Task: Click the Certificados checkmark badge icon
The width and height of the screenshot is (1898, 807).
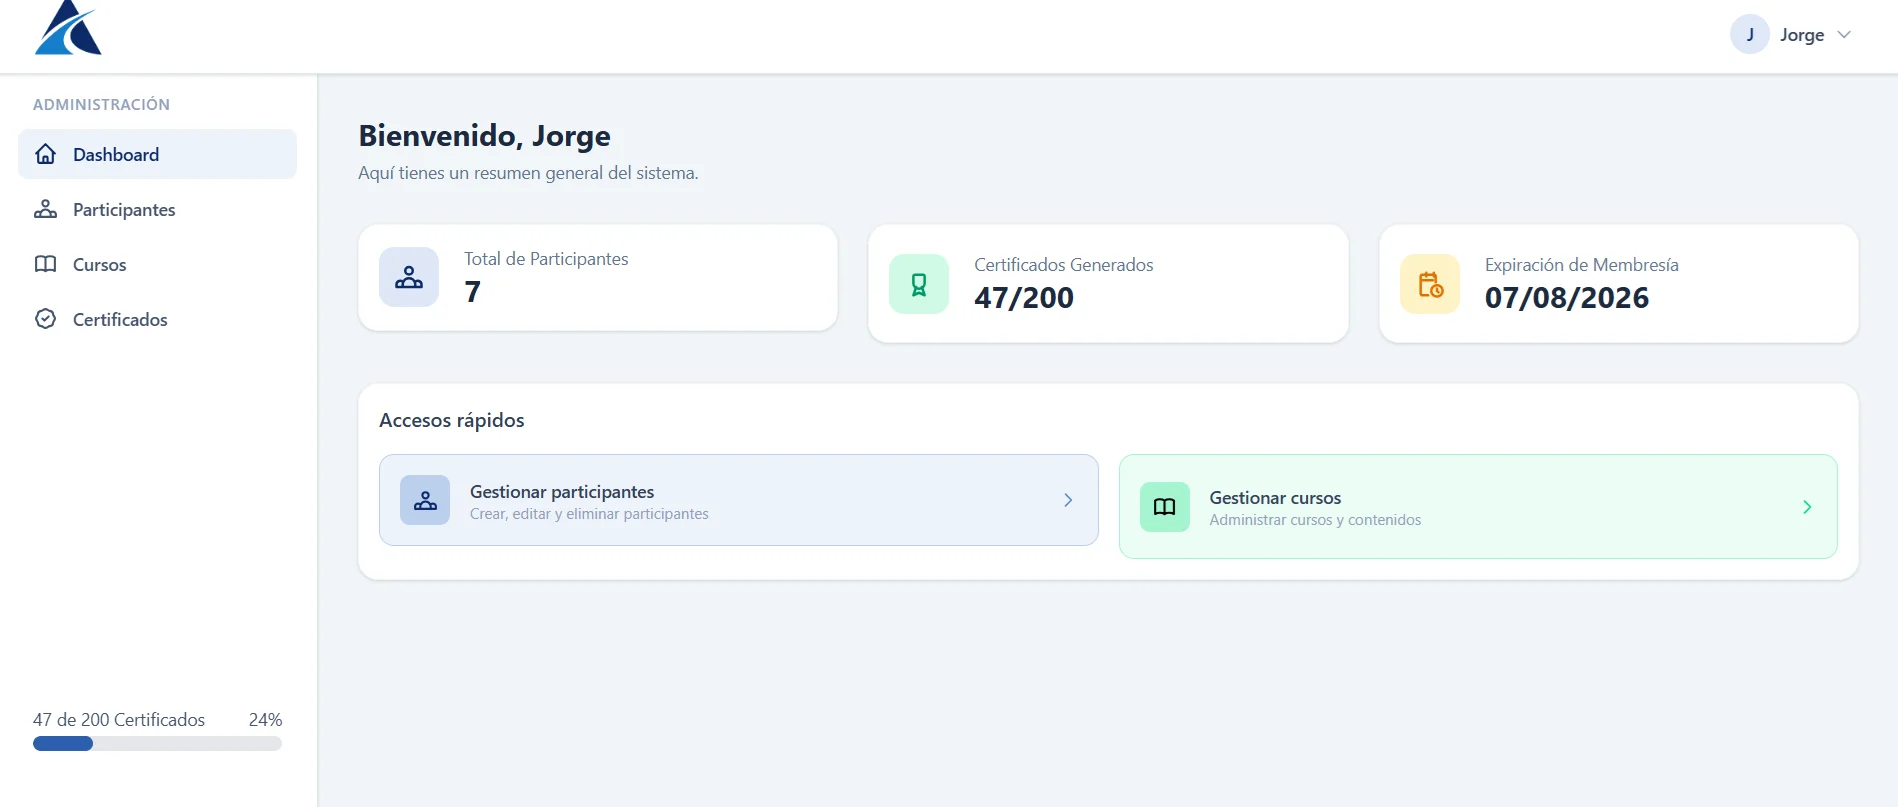Action: tap(45, 319)
